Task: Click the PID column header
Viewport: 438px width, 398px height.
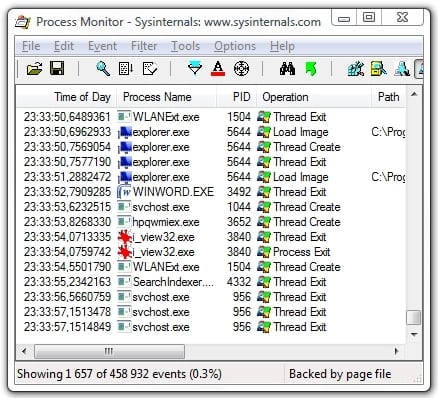Action: 237,97
